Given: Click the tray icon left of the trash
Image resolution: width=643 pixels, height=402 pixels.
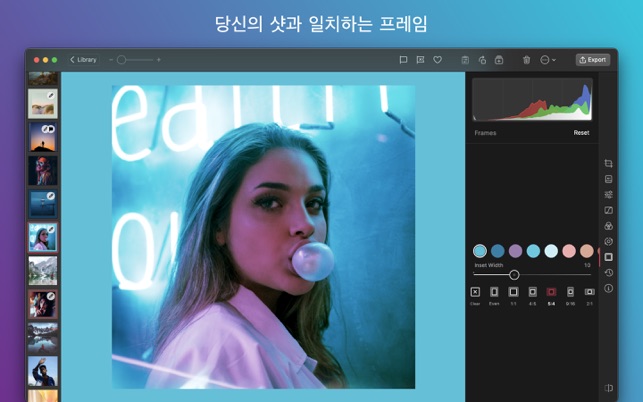Looking at the screenshot, I should pyautogui.click(x=499, y=60).
